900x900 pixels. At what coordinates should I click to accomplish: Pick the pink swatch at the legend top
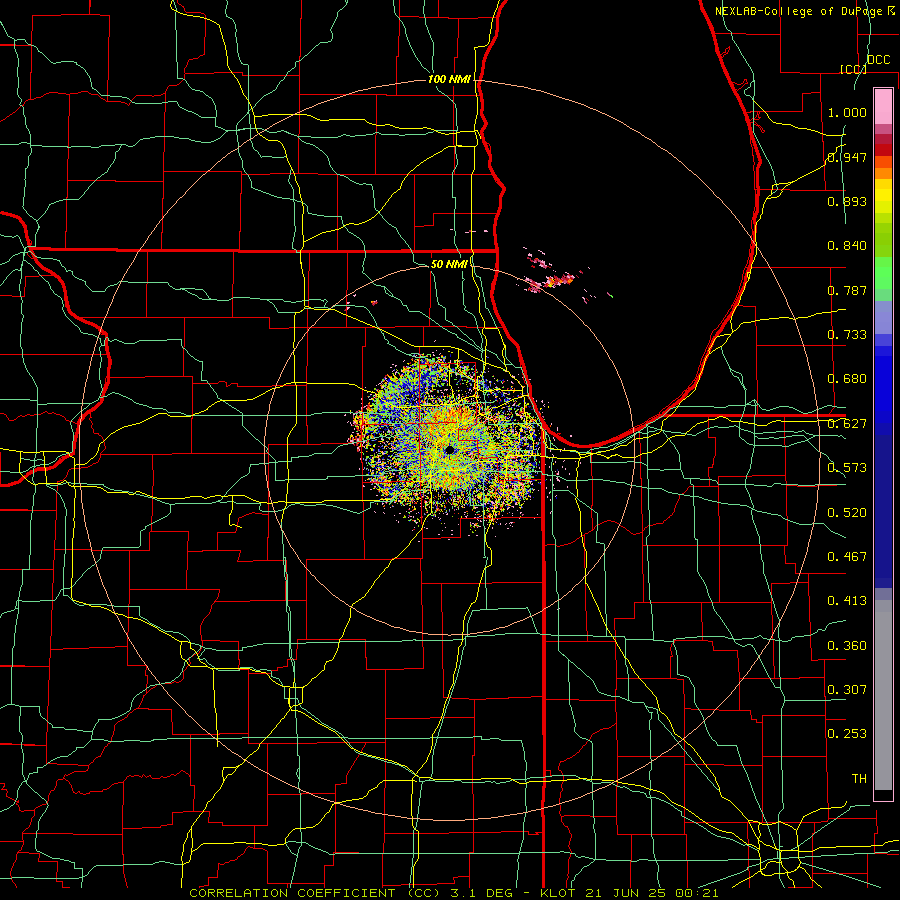pyautogui.click(x=883, y=106)
